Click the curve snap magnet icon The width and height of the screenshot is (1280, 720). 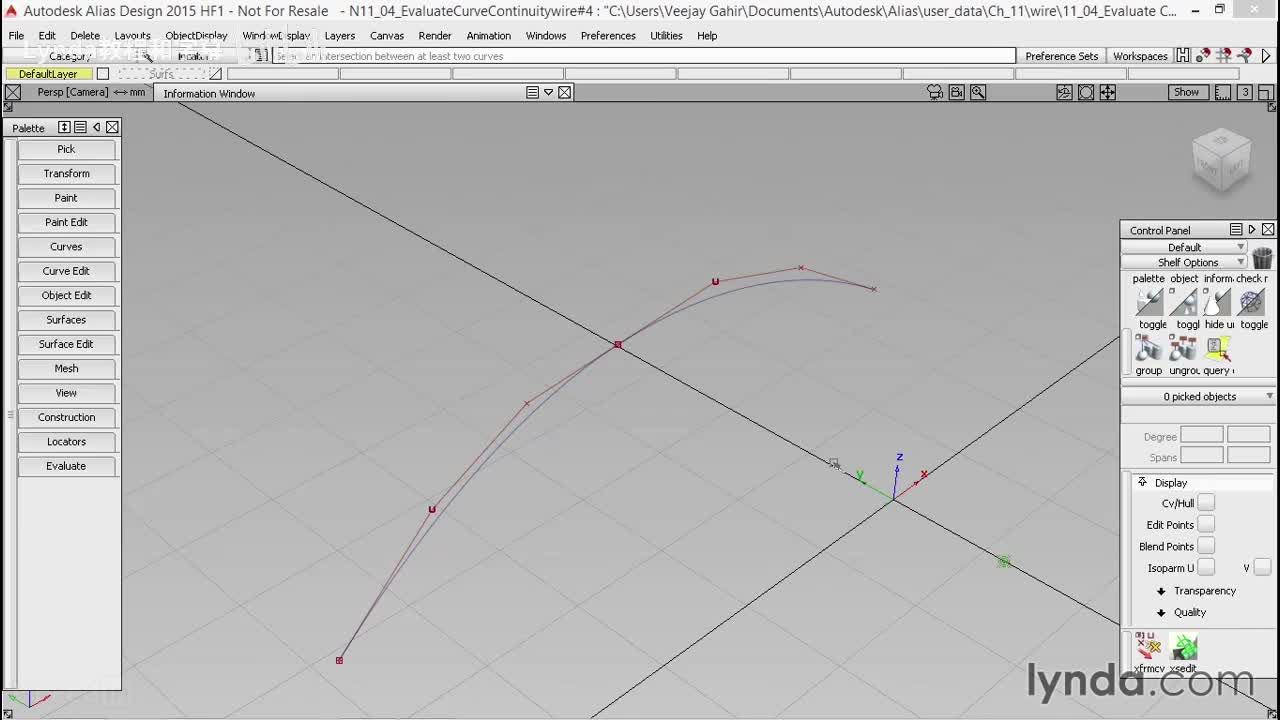tap(1244, 56)
